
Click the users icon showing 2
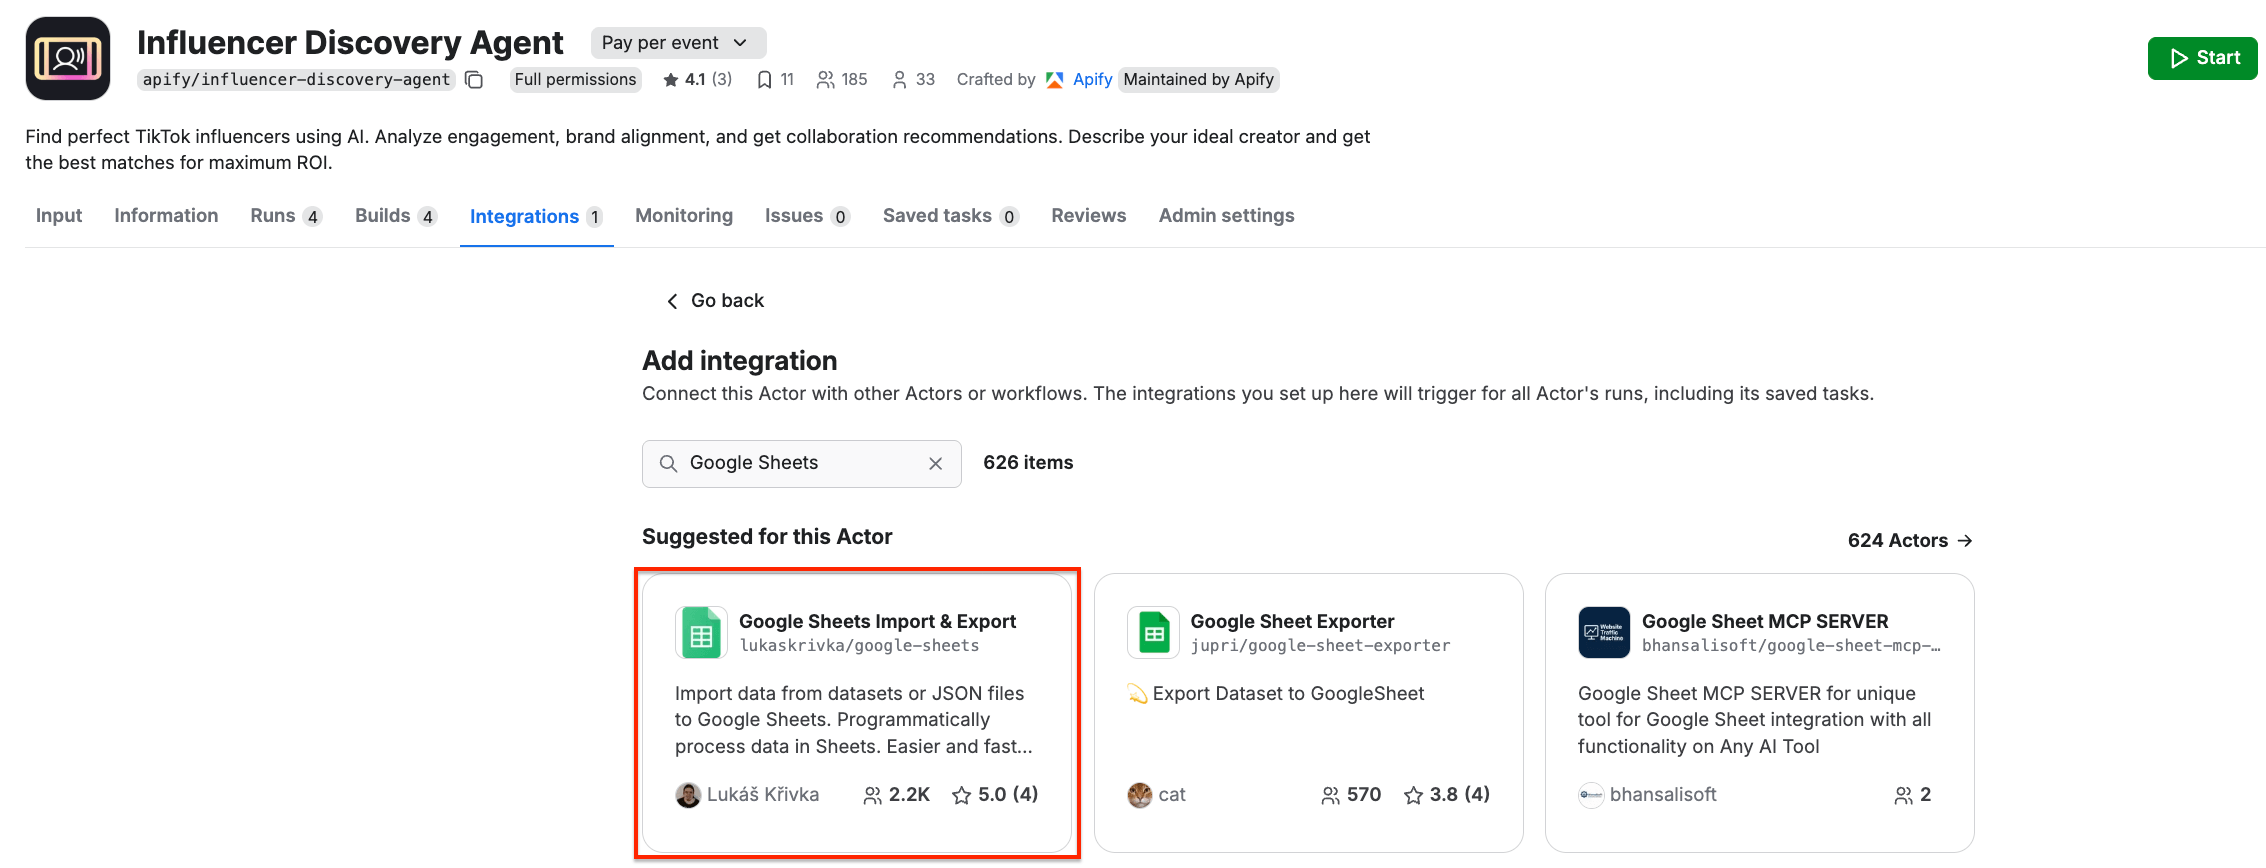1903,795
